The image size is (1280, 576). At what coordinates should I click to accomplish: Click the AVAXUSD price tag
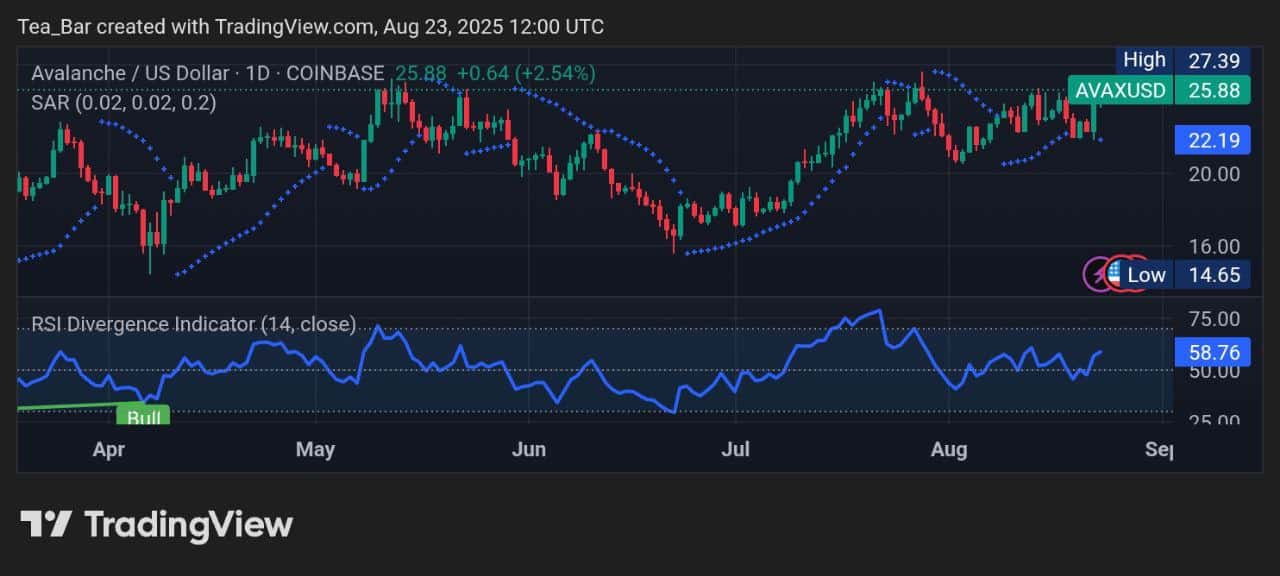click(x=1120, y=90)
